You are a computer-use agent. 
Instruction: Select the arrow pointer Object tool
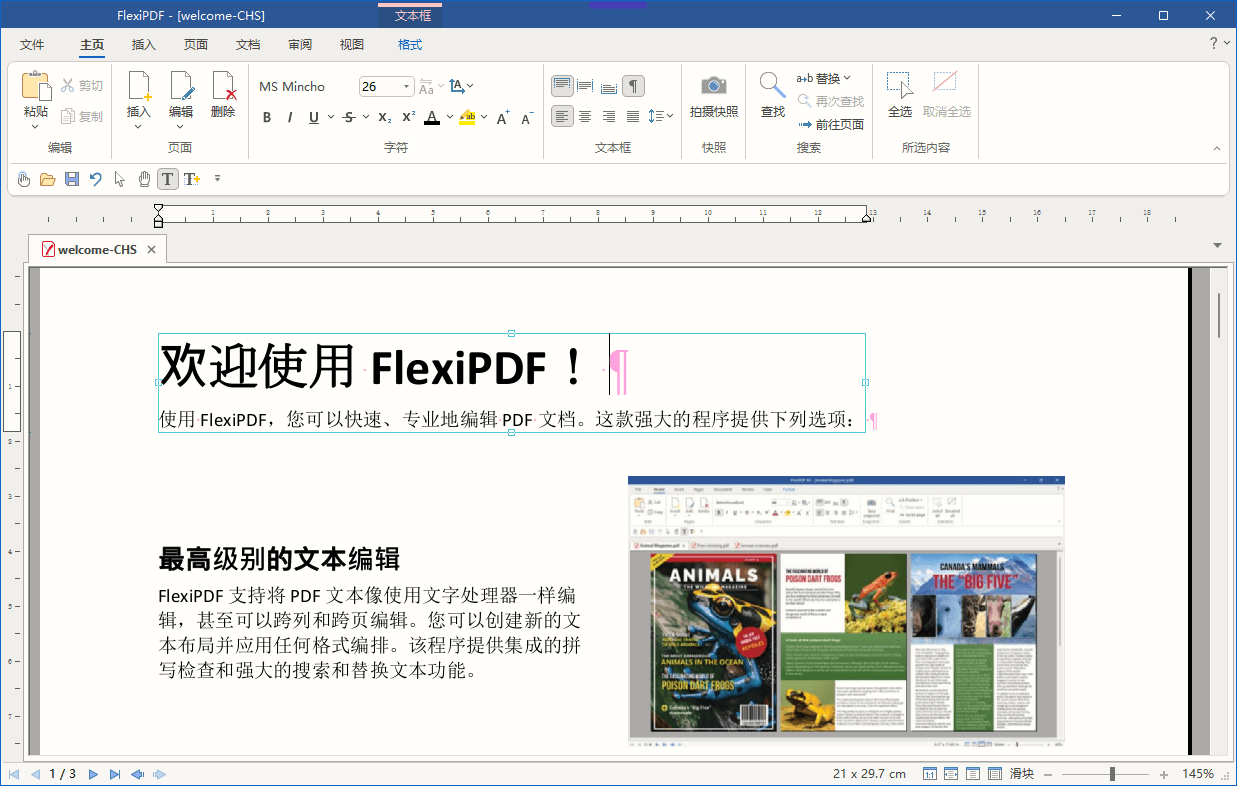[x=120, y=179]
